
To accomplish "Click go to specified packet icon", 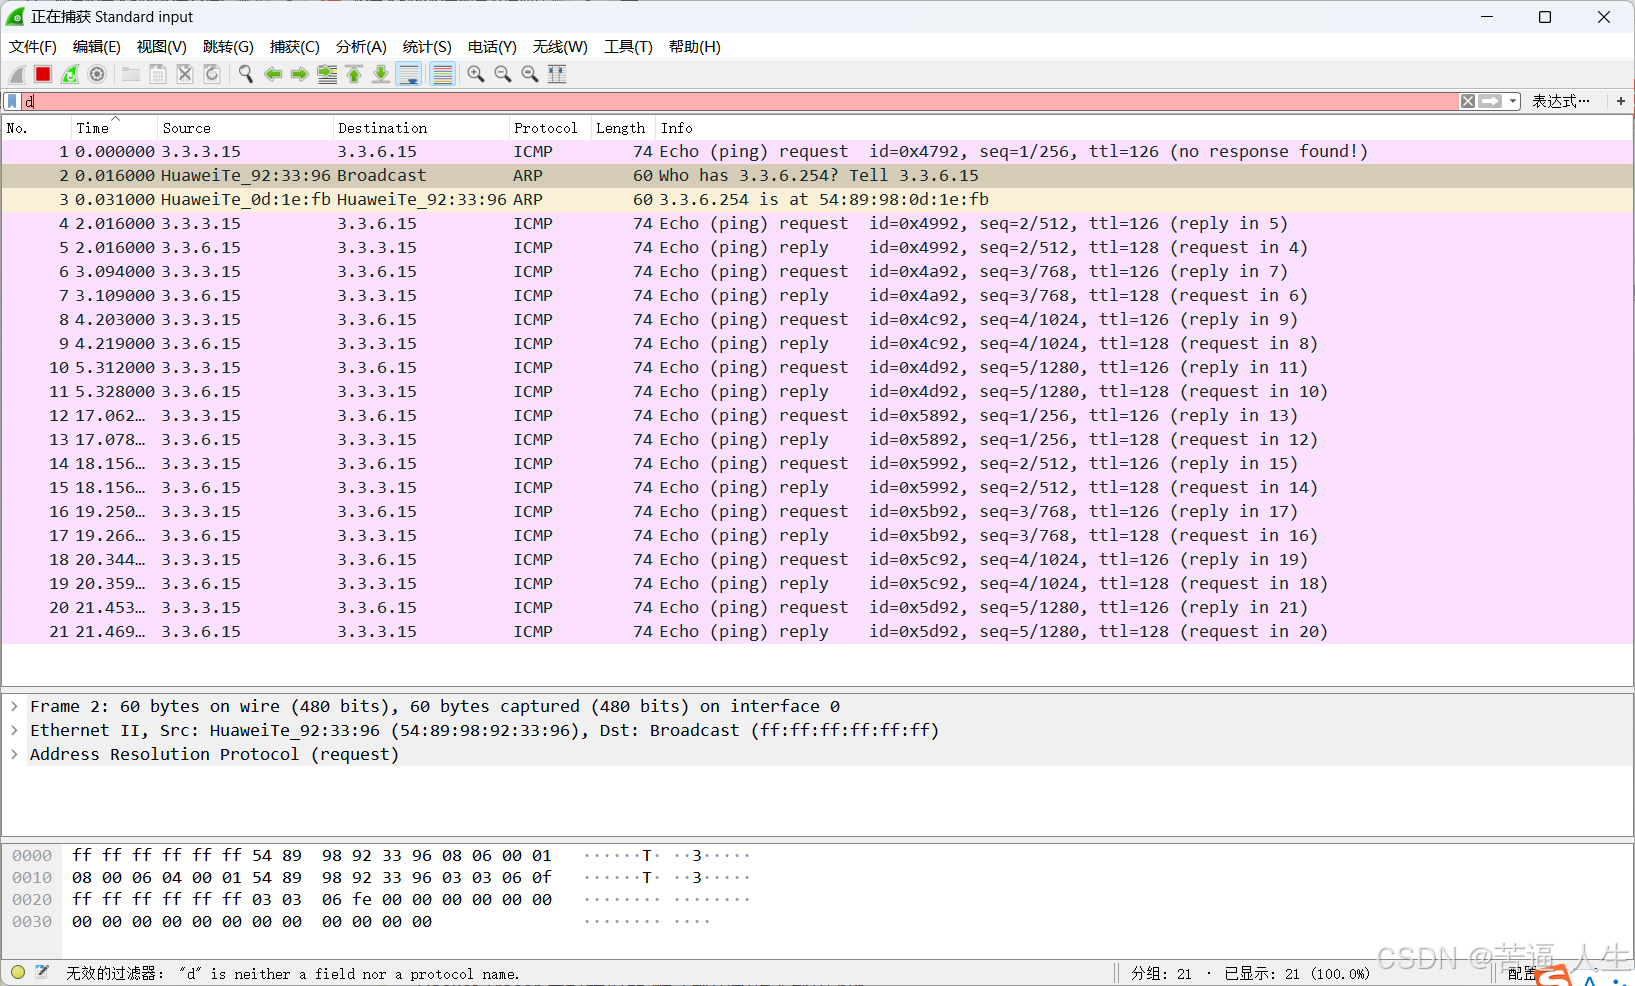I will [327, 74].
